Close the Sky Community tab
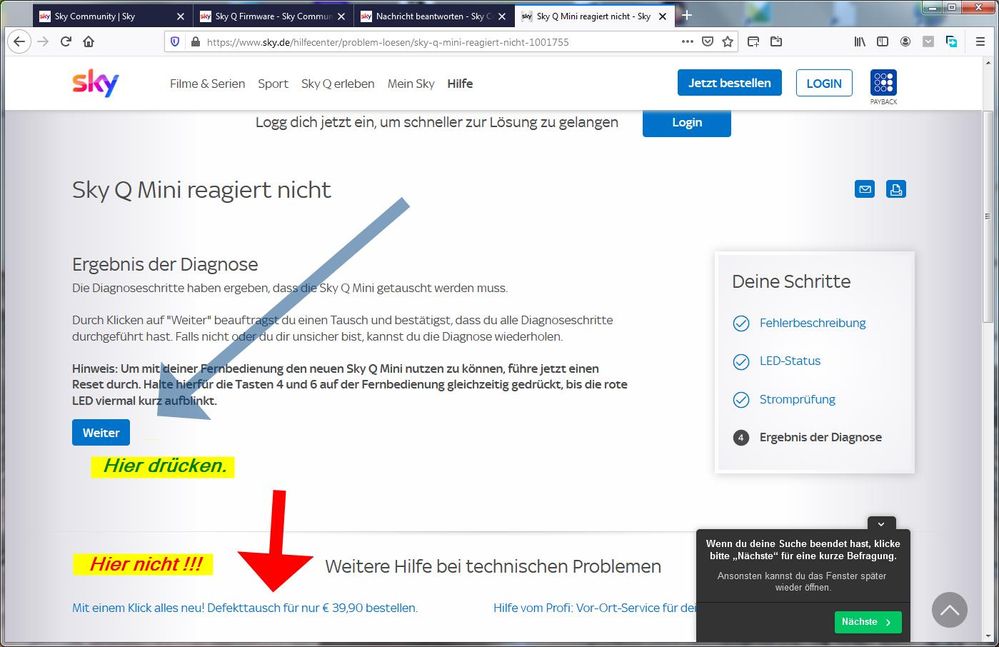999x647 pixels. pyautogui.click(x=180, y=17)
